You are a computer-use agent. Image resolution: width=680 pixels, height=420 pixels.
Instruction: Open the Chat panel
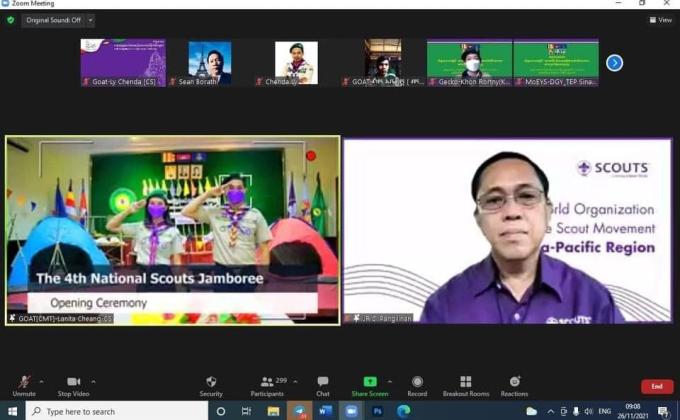coord(322,385)
